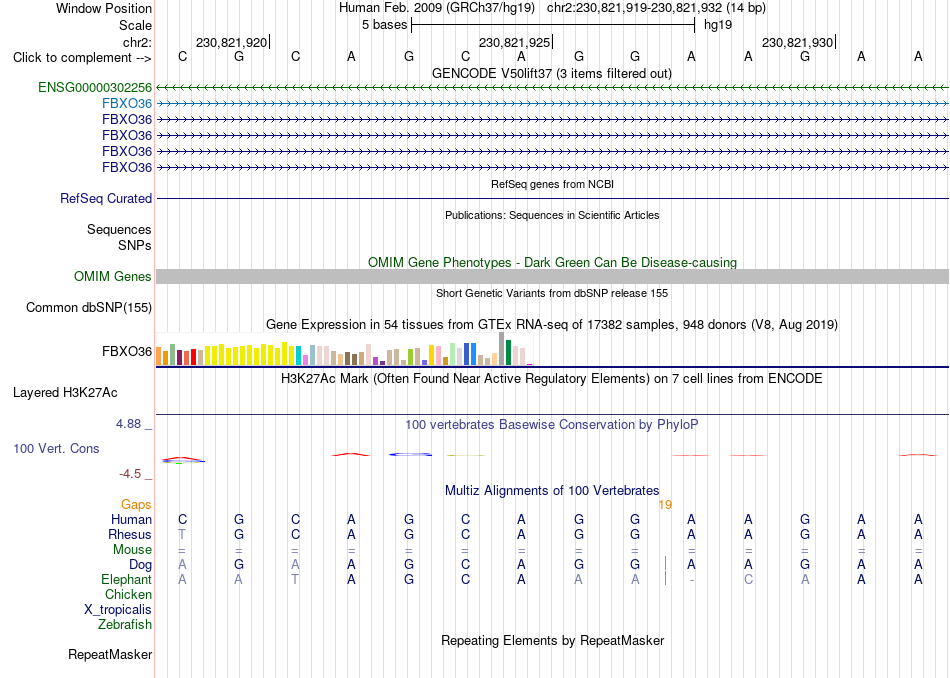Image resolution: width=950 pixels, height=678 pixels.
Task: Click the T base in the Elephant row
Action: pyautogui.click(x=295, y=580)
